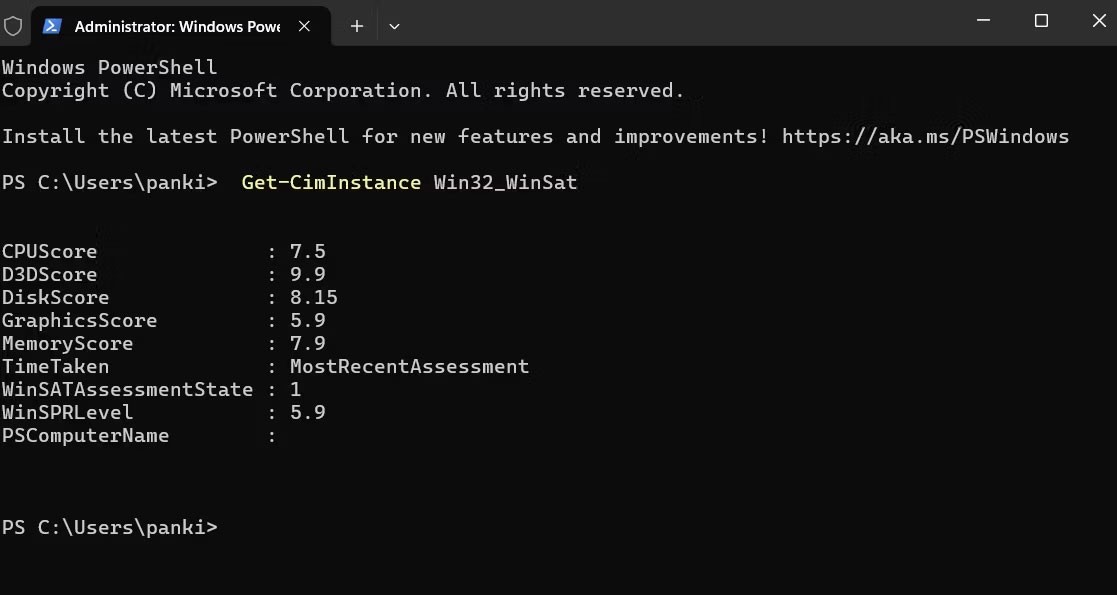Screen dimensions: 1117x595
Task: Close the terminal window
Action: click(1097, 21)
